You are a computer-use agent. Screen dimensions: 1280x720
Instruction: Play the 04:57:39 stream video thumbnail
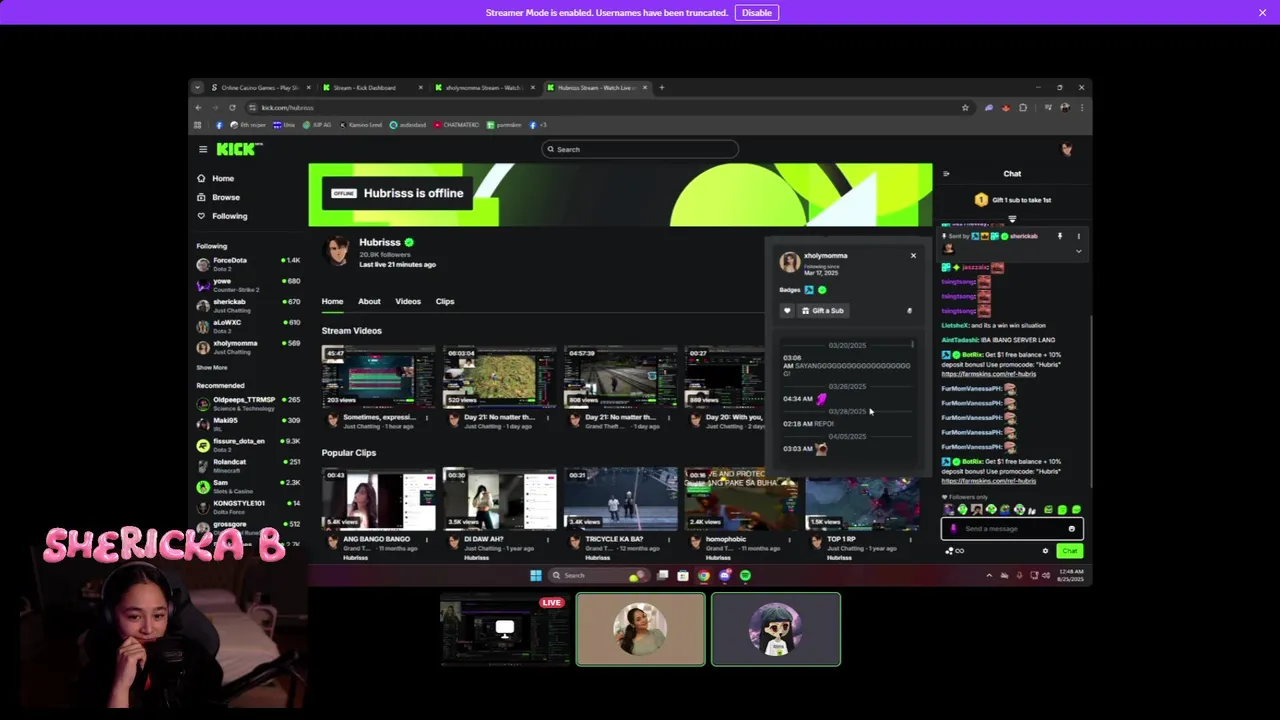pos(620,377)
